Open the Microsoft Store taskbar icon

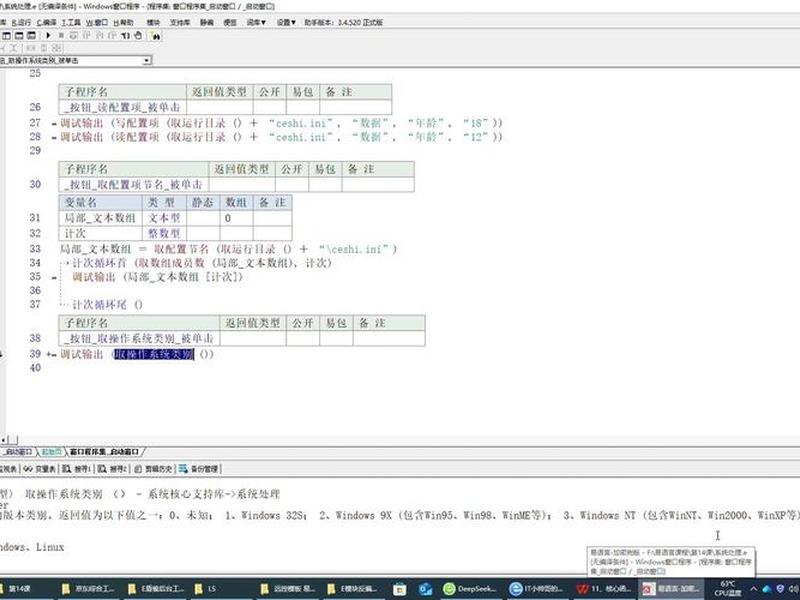[x=399, y=589]
